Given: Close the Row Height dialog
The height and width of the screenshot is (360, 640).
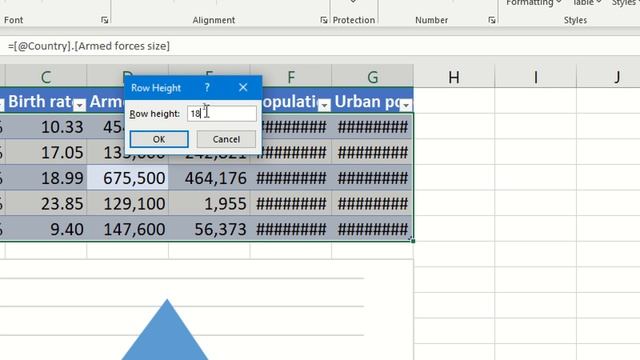Looking at the screenshot, I should pyautogui.click(x=243, y=87).
